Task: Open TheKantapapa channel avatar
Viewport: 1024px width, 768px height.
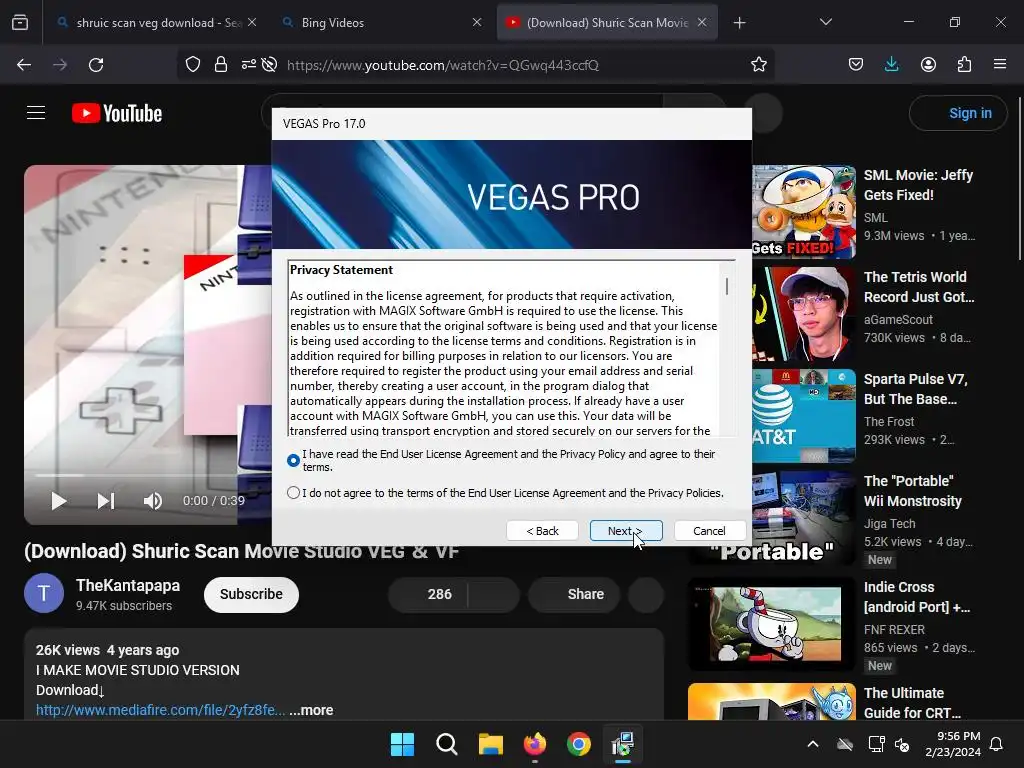Action: 44,593
